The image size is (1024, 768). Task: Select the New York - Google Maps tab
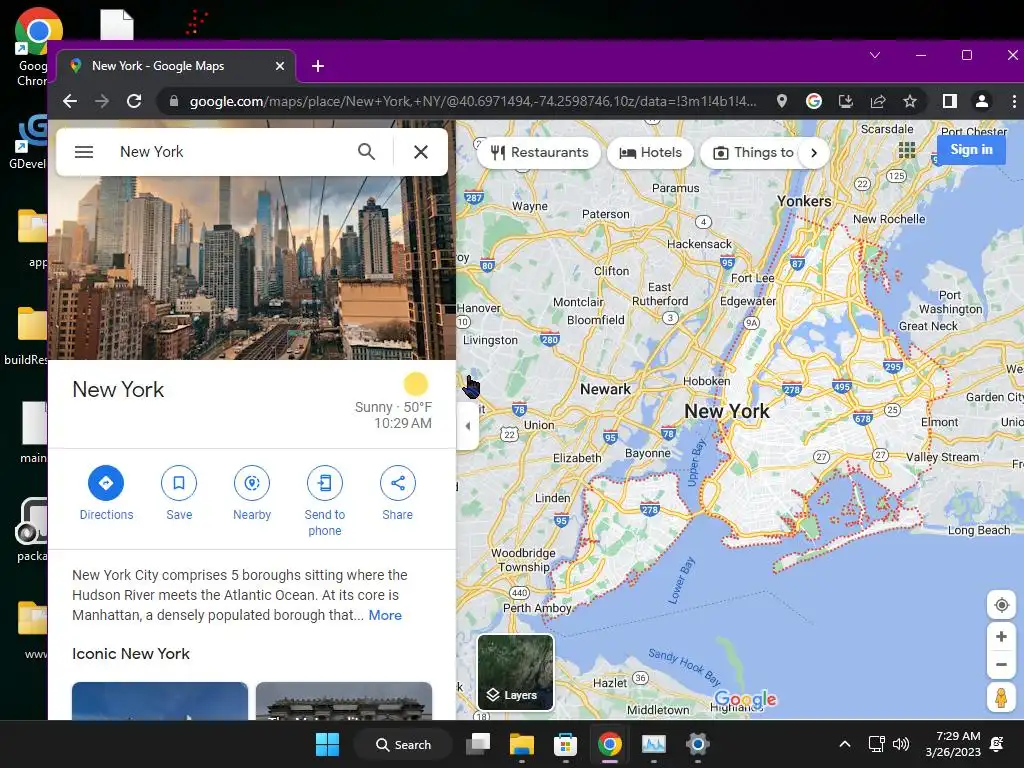pyautogui.click(x=176, y=66)
